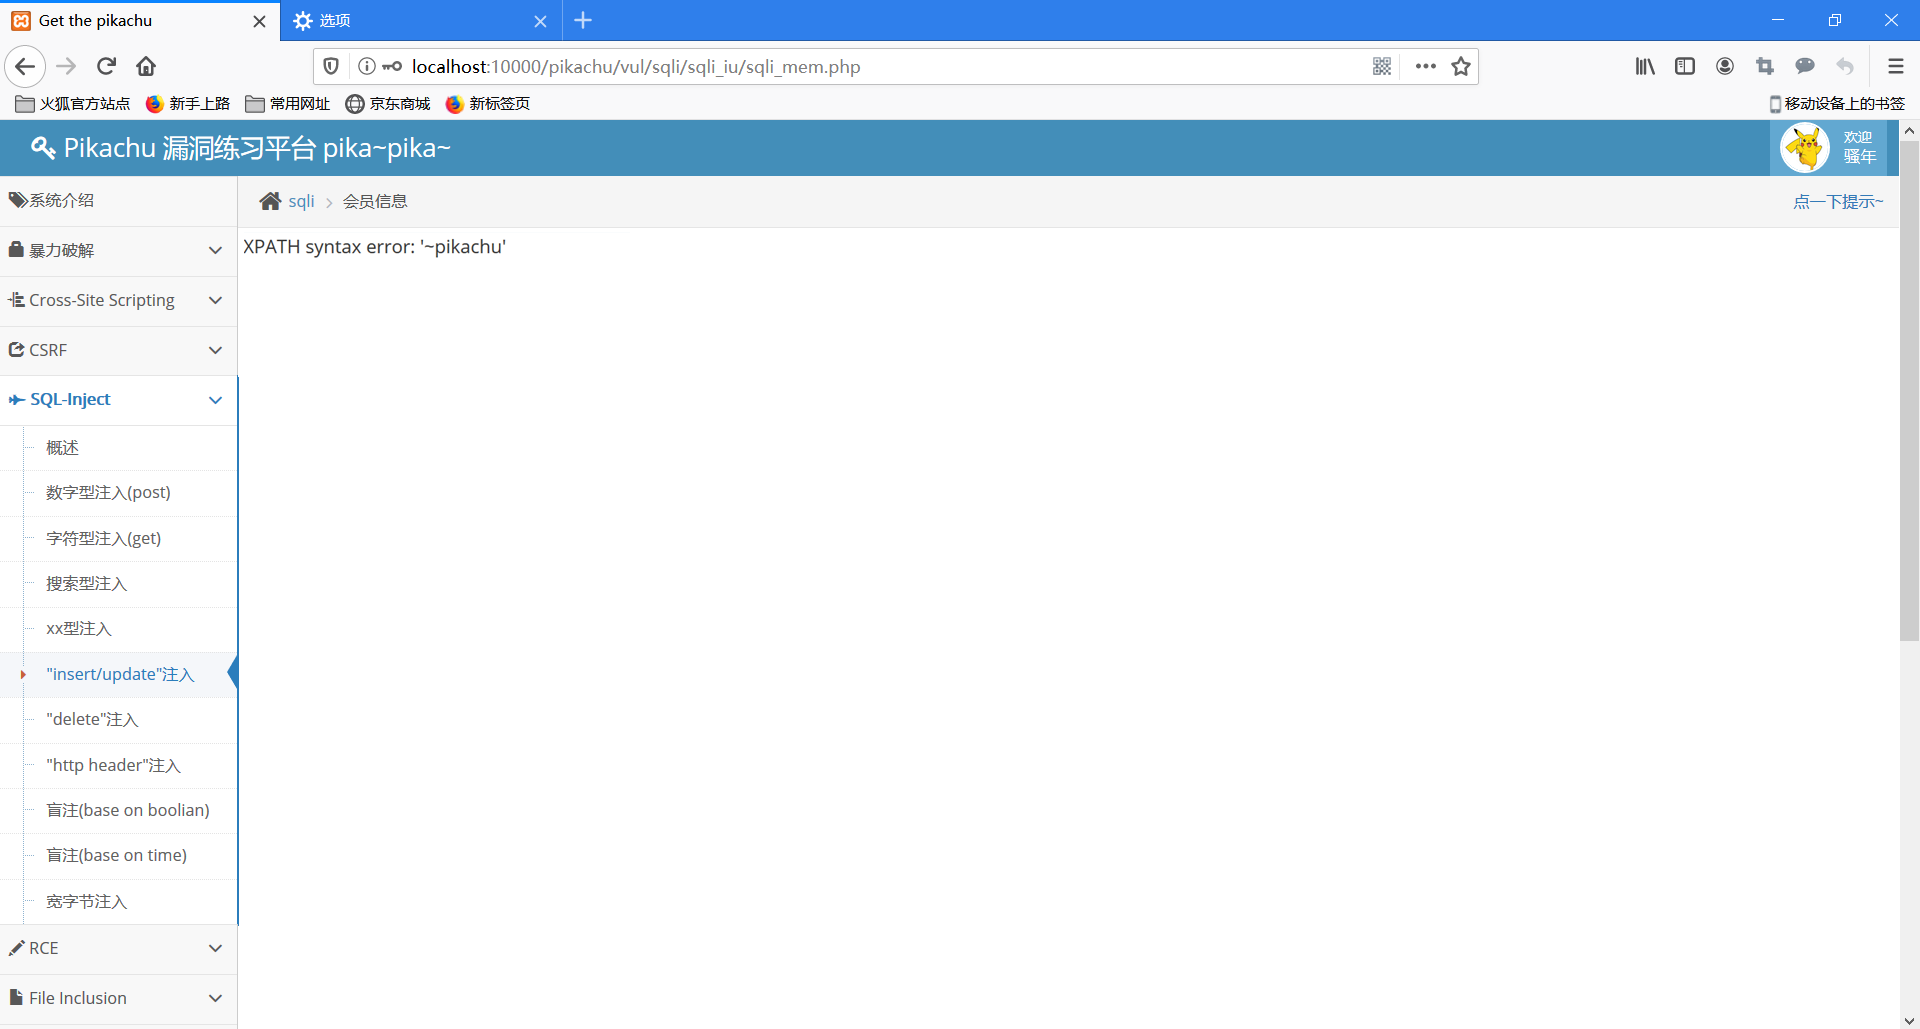Open the 京东商城 bookmark
This screenshot has height=1029, width=1920.
coord(388,104)
